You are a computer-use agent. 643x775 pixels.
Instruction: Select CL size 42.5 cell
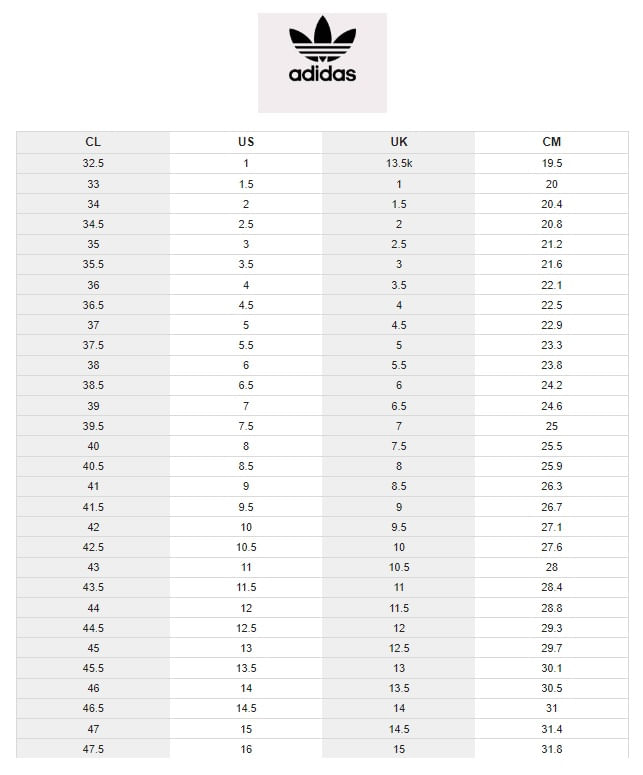tap(93, 547)
